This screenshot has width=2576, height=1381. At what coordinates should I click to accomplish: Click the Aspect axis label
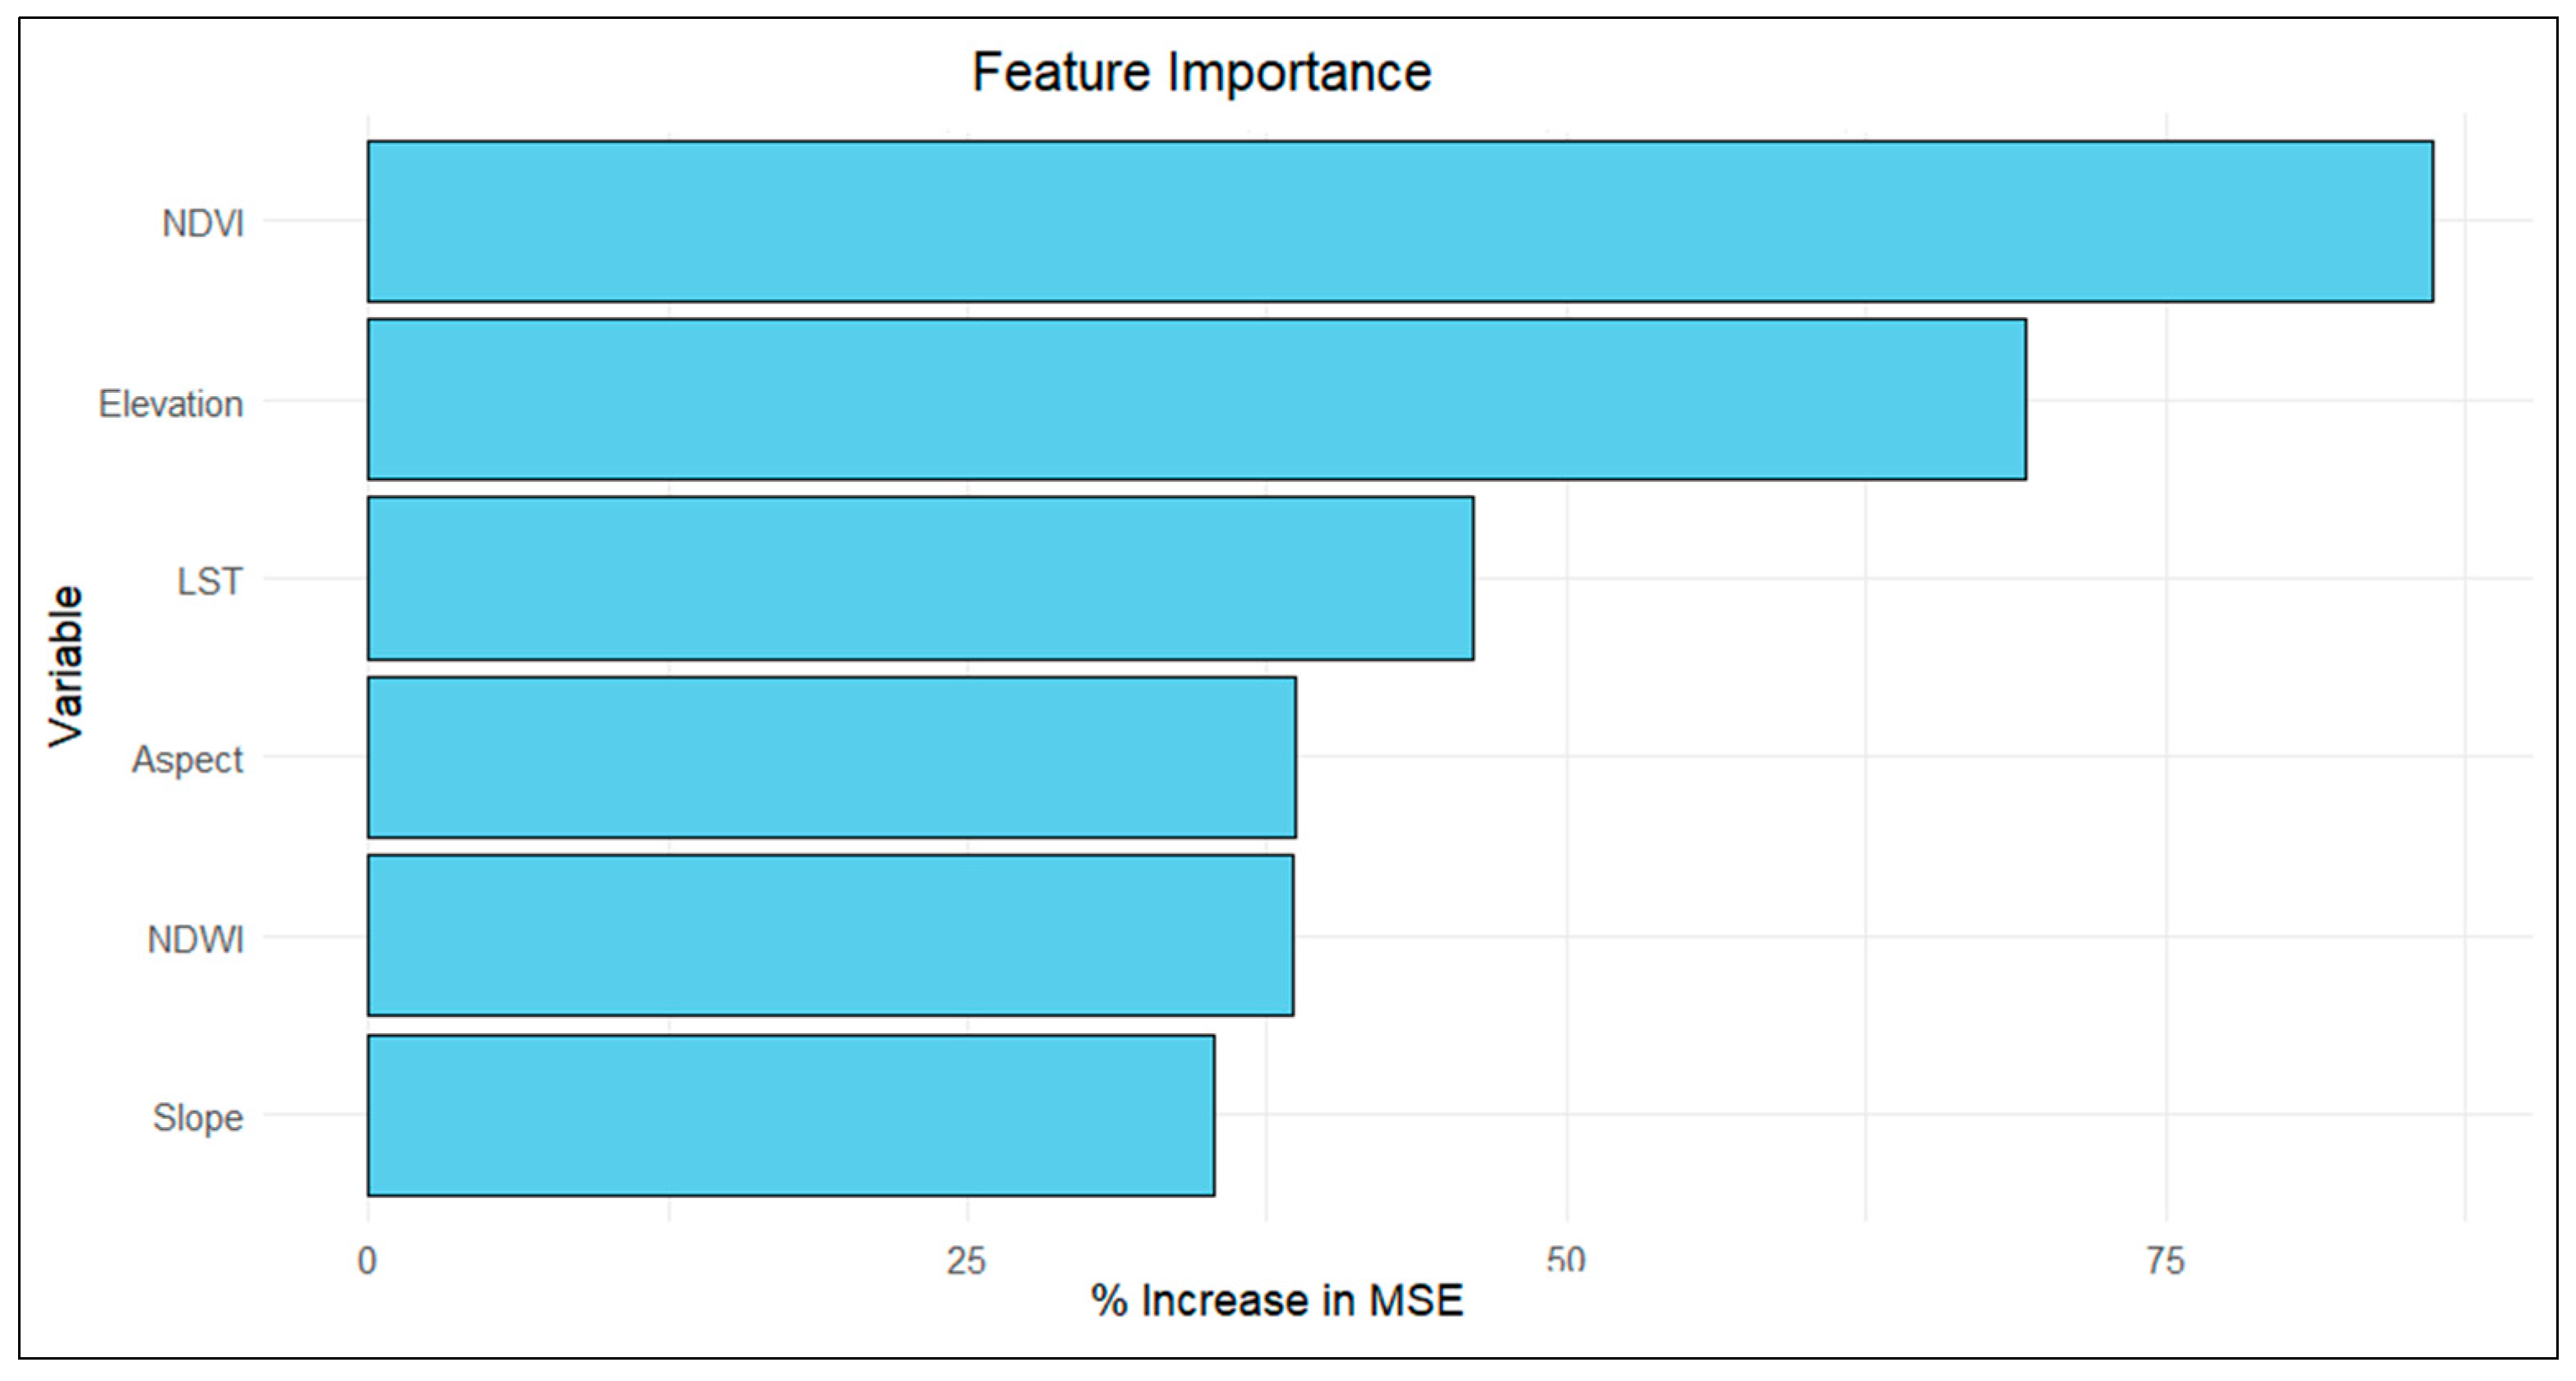188,760
